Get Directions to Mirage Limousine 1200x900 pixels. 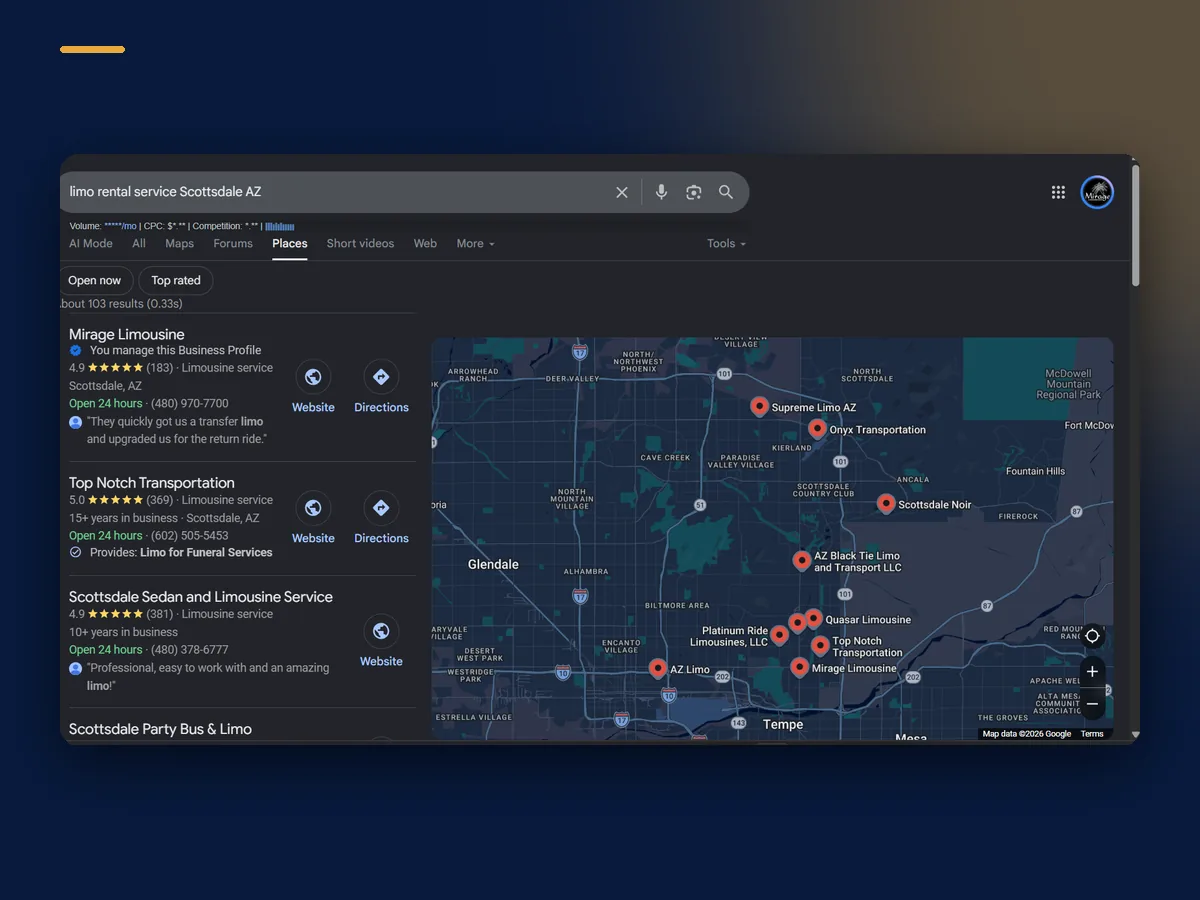[x=381, y=377]
